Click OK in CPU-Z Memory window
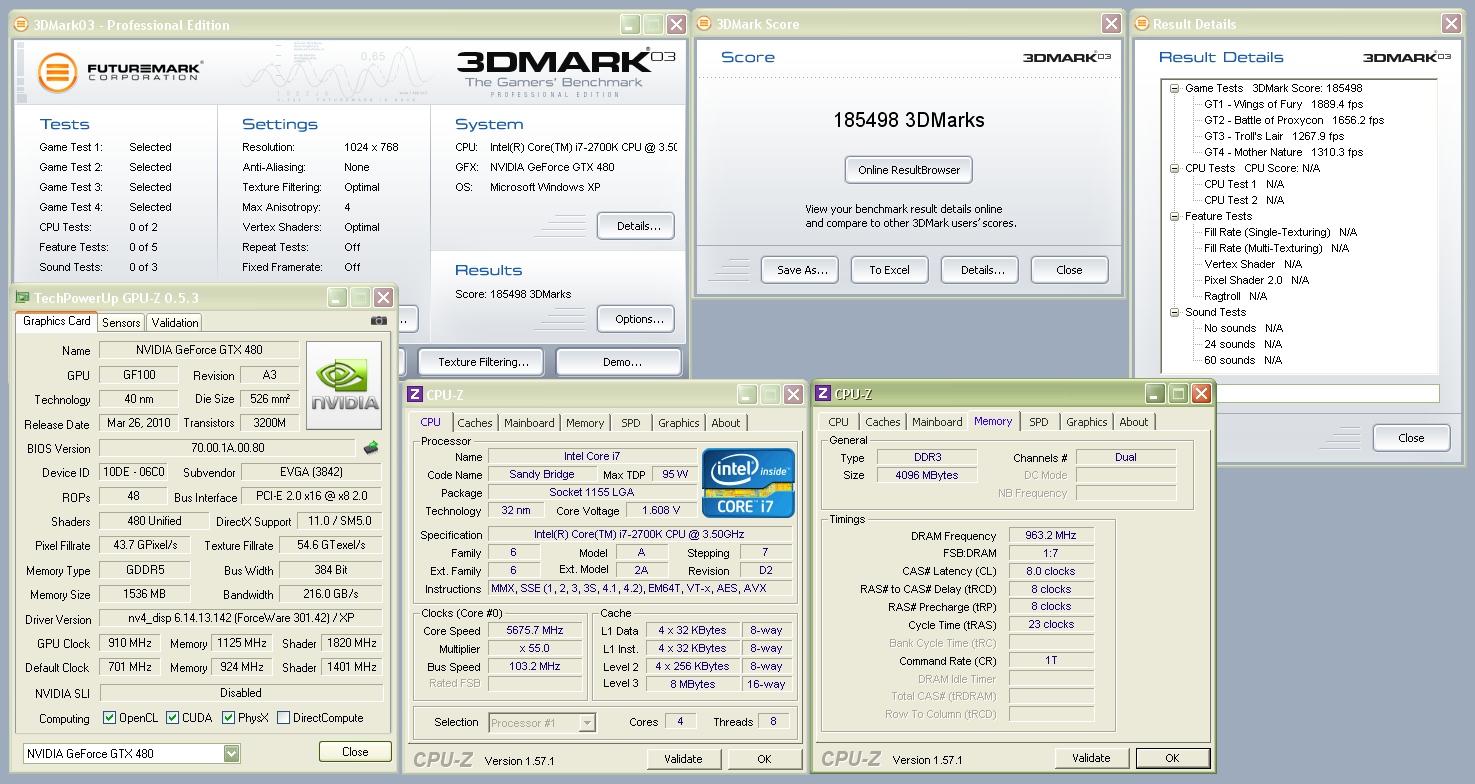The height and width of the screenshot is (784, 1475). click(x=1172, y=758)
